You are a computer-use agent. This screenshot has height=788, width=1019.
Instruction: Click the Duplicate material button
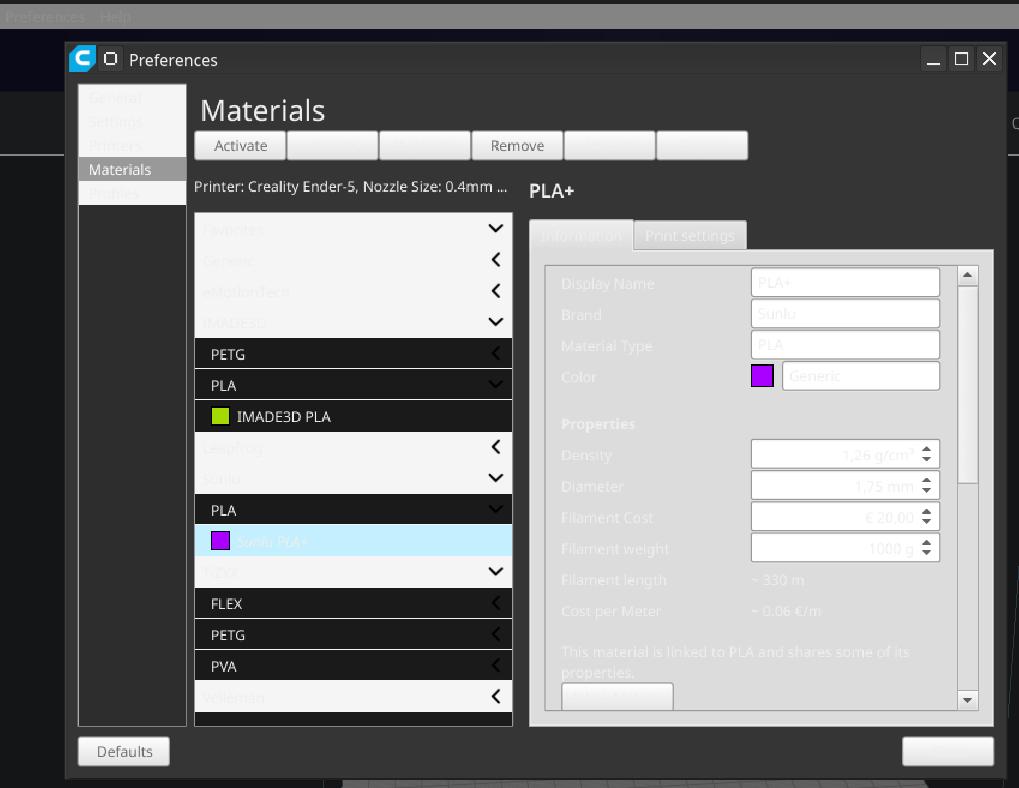[425, 146]
